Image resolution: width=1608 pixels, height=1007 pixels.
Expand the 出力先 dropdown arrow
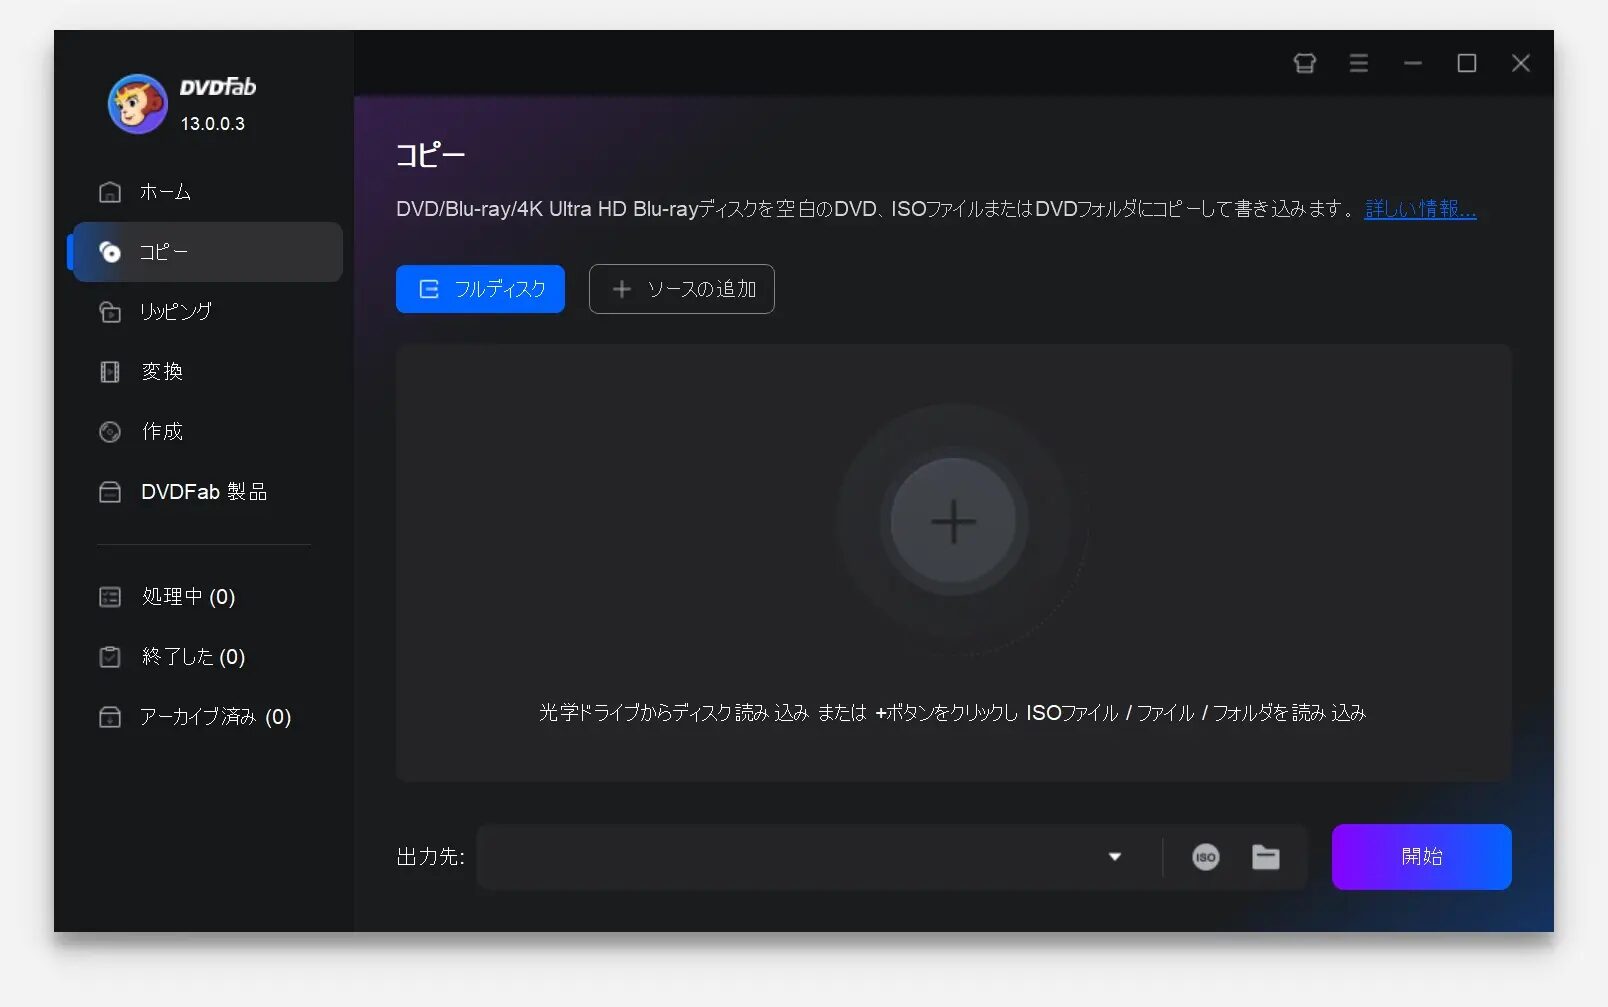click(x=1114, y=857)
